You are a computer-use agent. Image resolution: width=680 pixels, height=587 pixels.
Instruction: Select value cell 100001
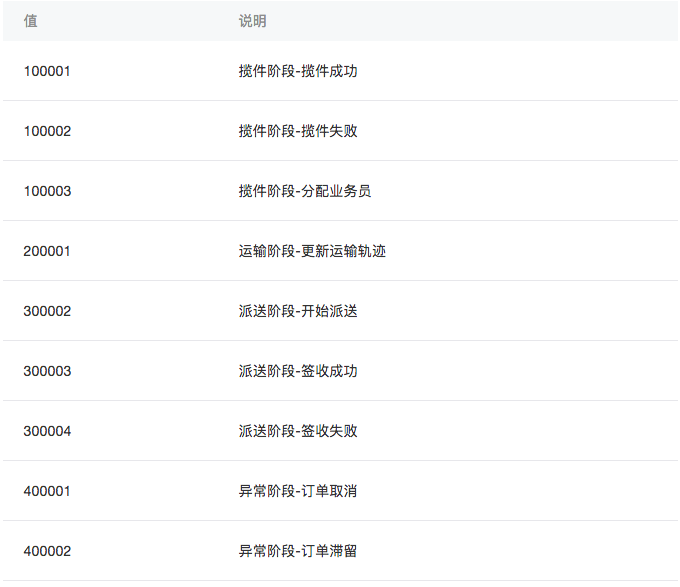[47, 71]
